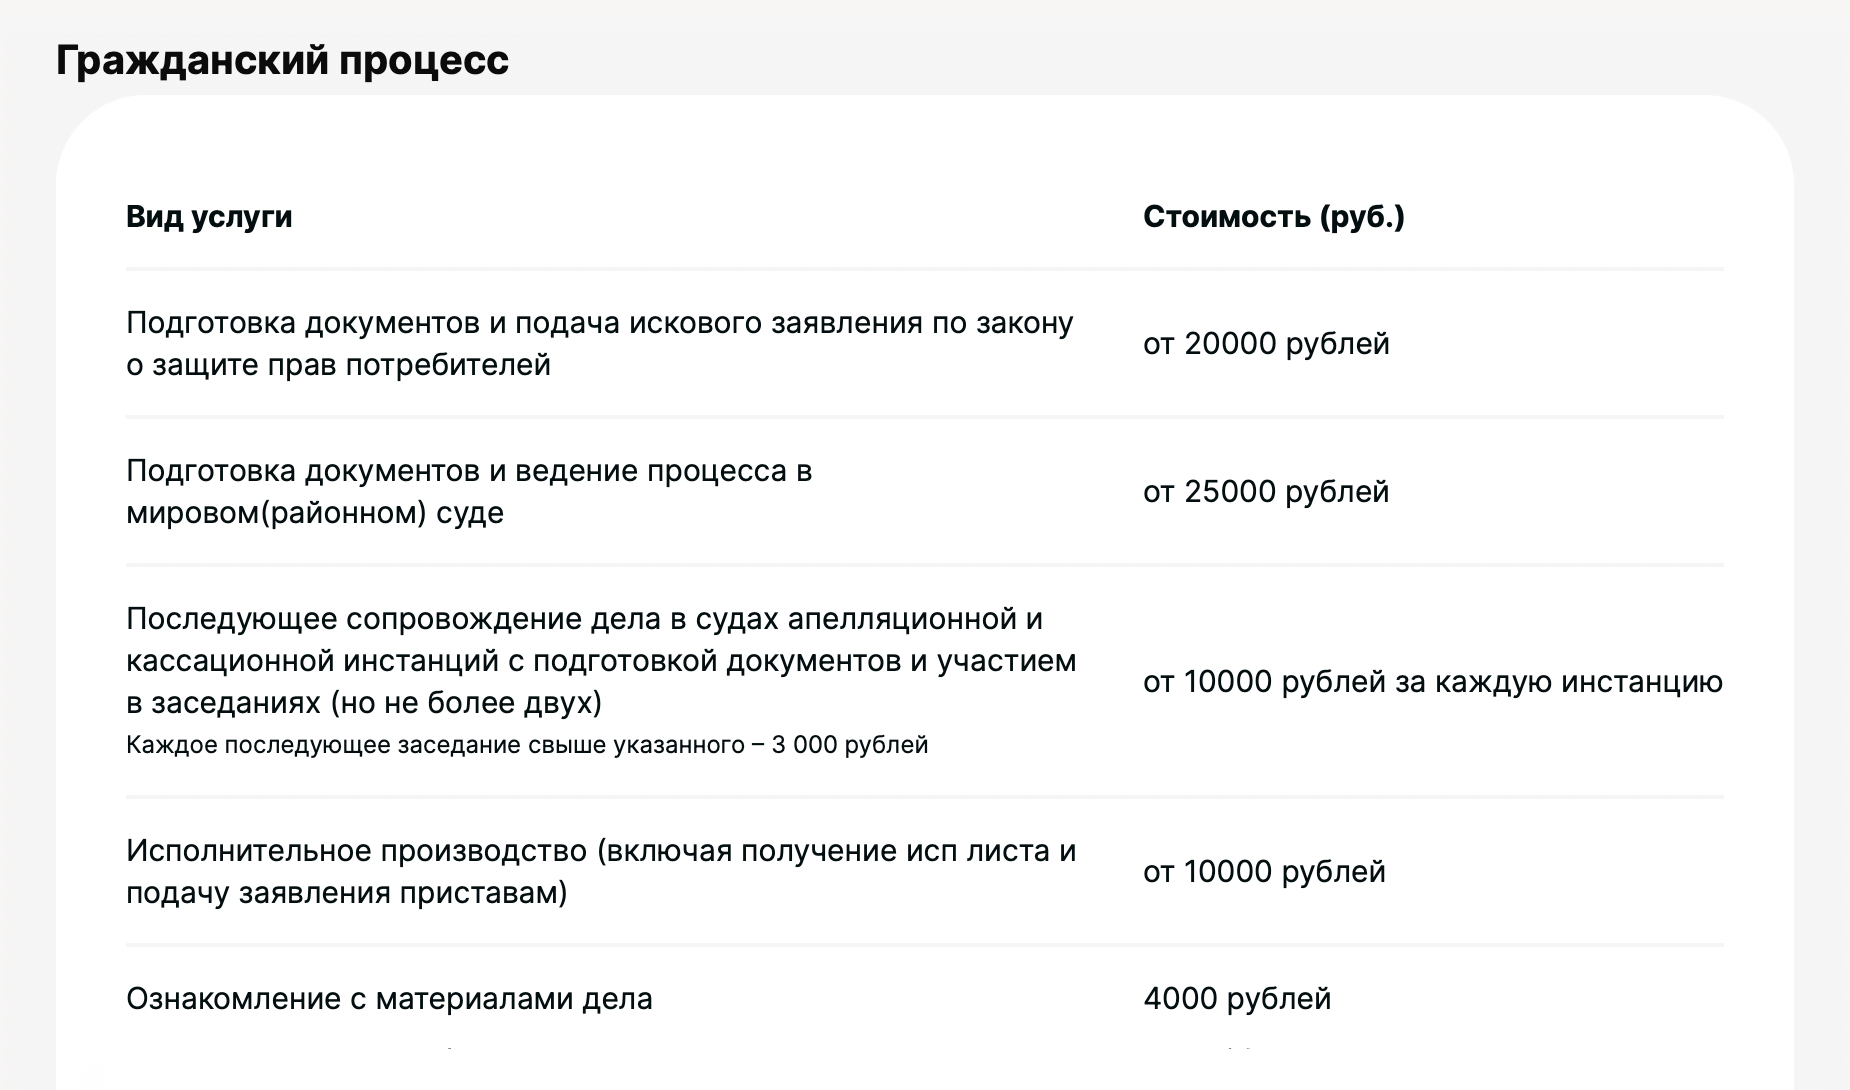Click the 'от 25000 рублей' price
Viewport: 1850px width, 1090px height.
[x=1266, y=492]
